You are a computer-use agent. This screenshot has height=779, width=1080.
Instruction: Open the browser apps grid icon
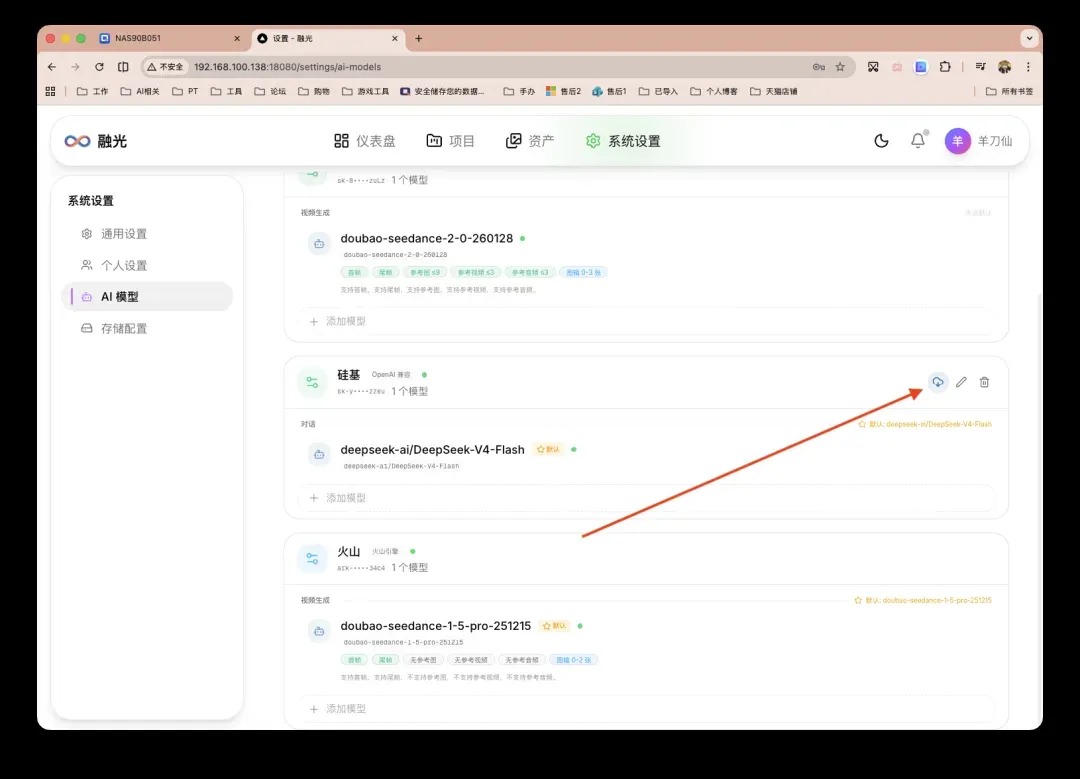[50, 91]
